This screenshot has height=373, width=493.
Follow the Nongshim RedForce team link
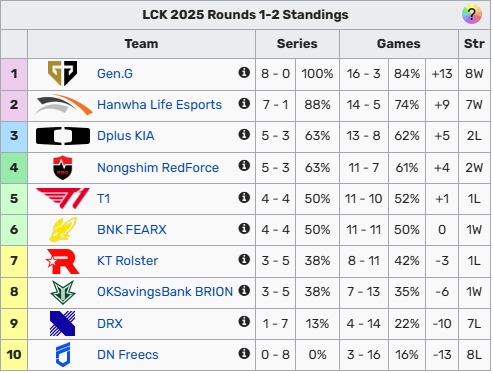[158, 167]
